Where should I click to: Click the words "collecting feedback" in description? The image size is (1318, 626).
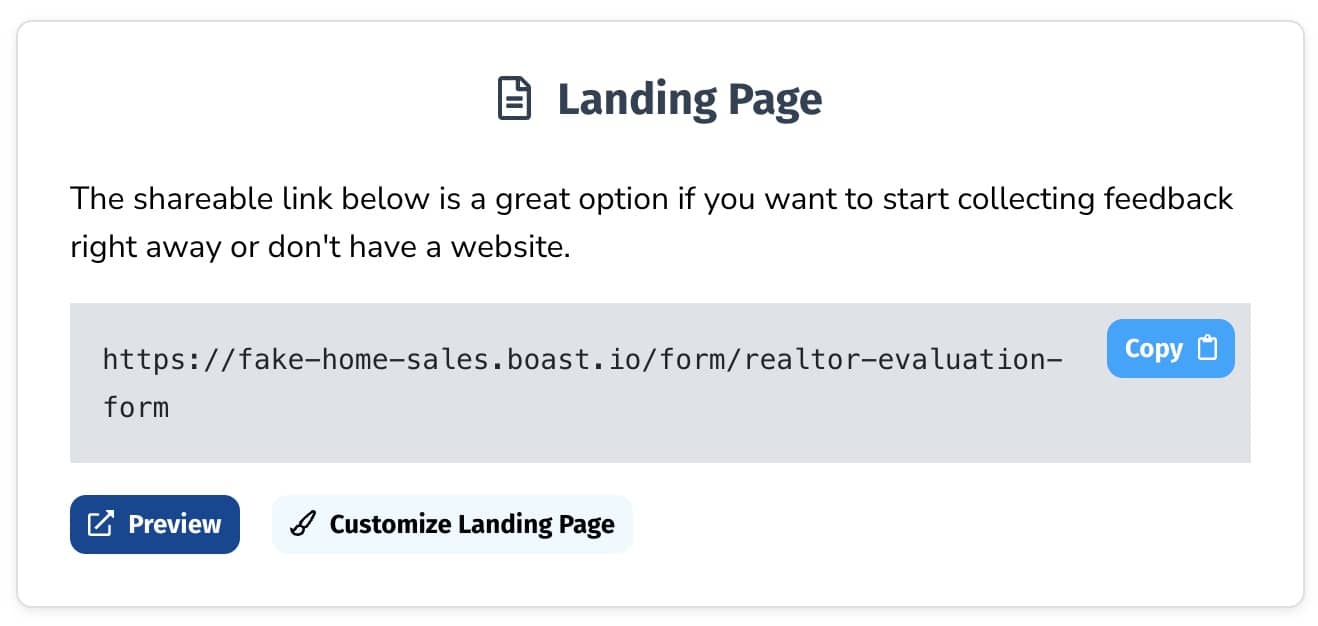1095,199
